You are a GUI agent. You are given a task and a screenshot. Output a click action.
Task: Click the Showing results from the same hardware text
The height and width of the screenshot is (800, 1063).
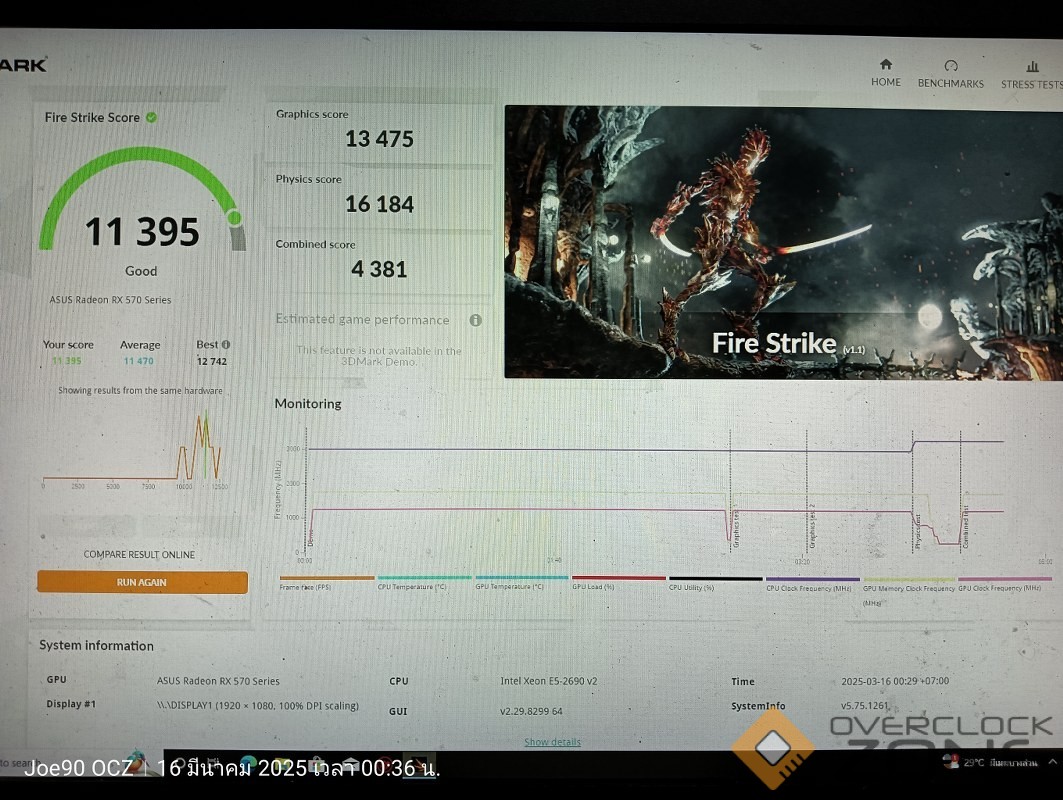[140, 391]
